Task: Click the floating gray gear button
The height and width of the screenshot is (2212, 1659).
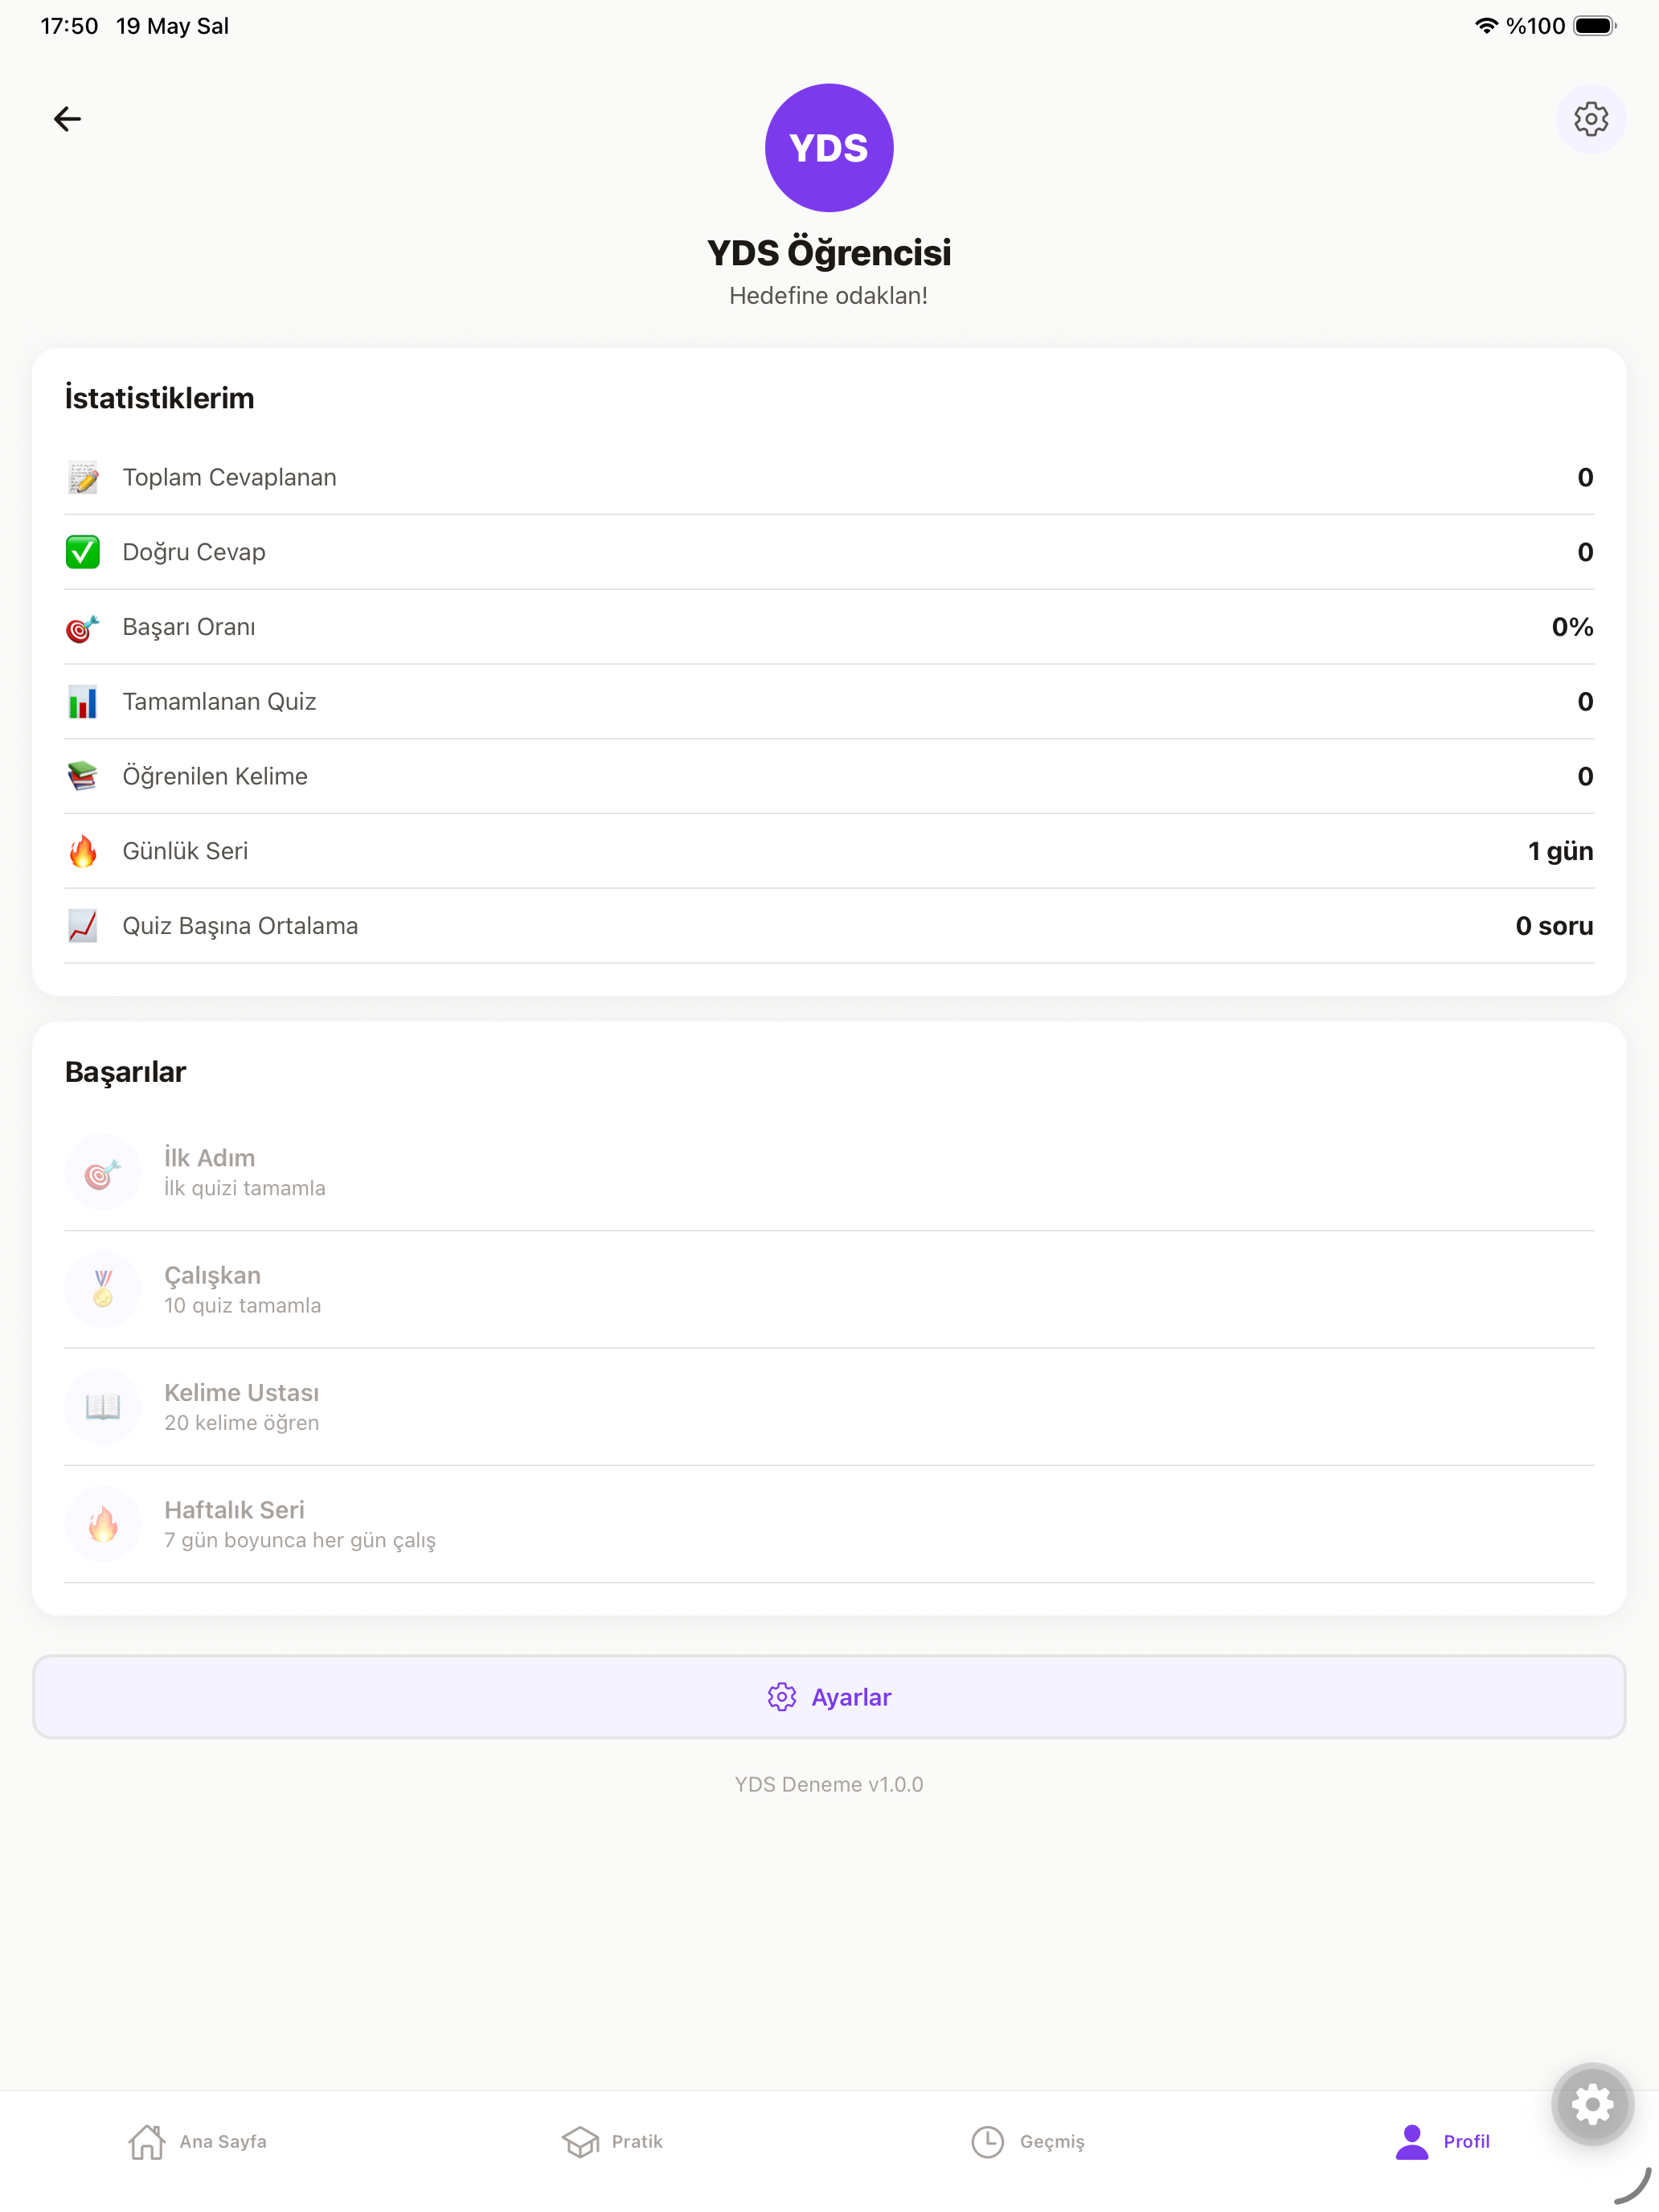Action: pos(1592,2104)
